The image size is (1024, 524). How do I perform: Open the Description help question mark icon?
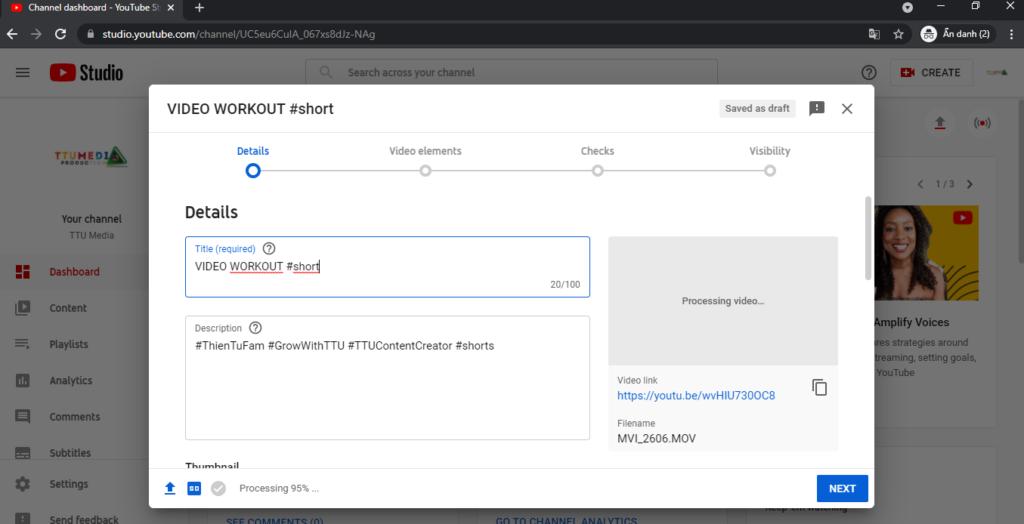tap(255, 328)
